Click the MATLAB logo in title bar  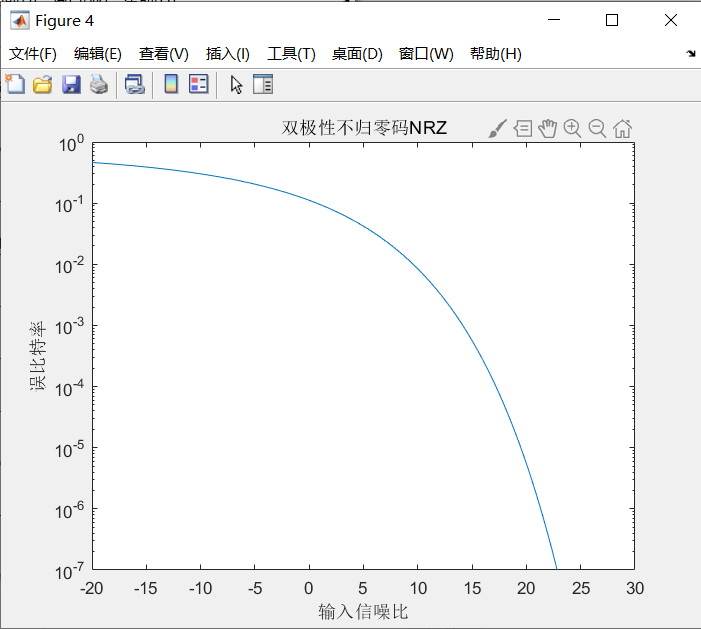coord(20,21)
